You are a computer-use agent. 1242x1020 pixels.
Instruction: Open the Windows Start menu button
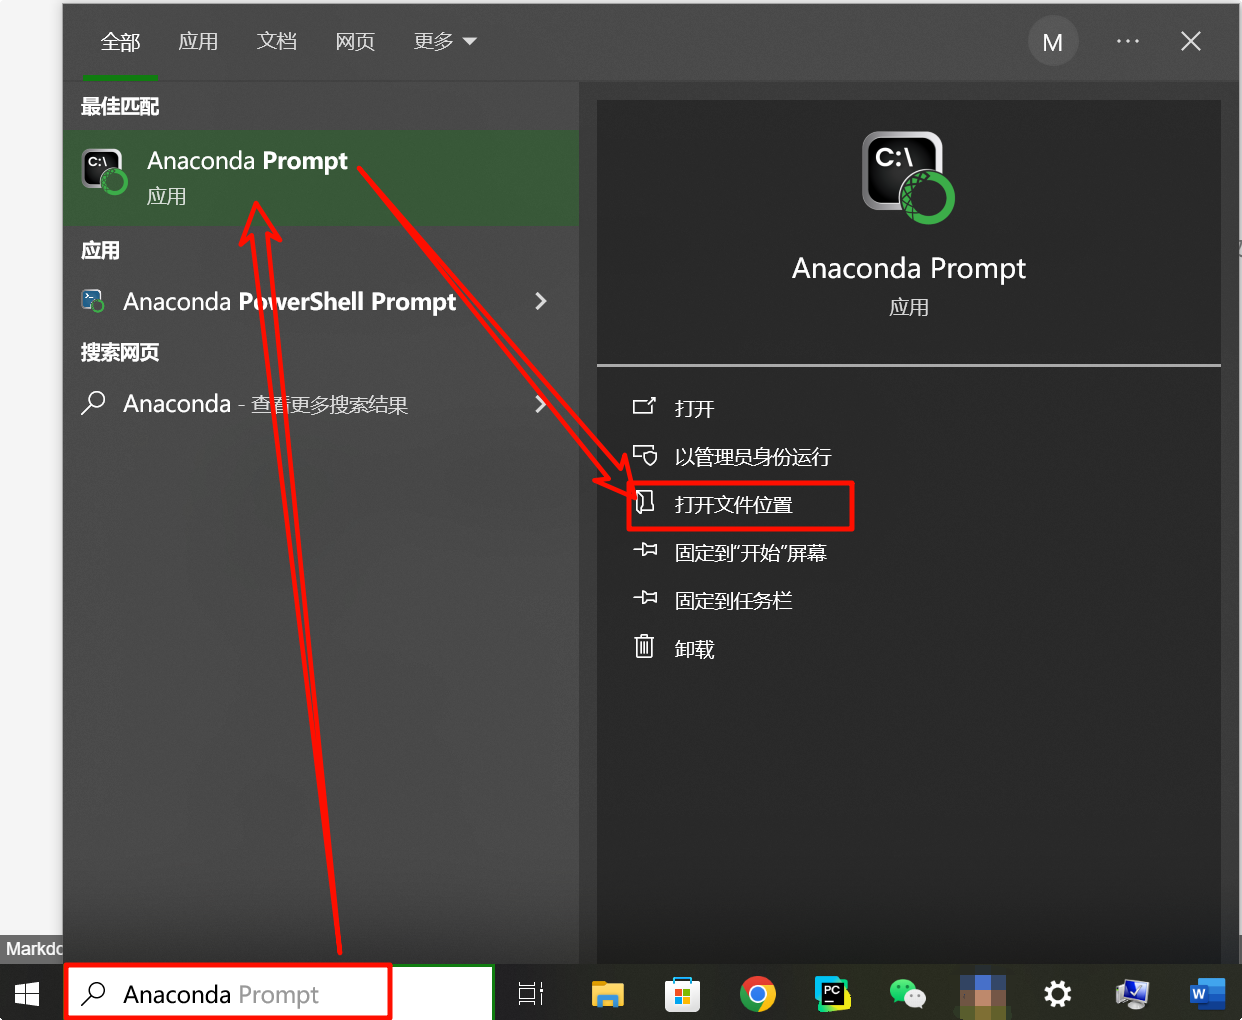click(27, 993)
